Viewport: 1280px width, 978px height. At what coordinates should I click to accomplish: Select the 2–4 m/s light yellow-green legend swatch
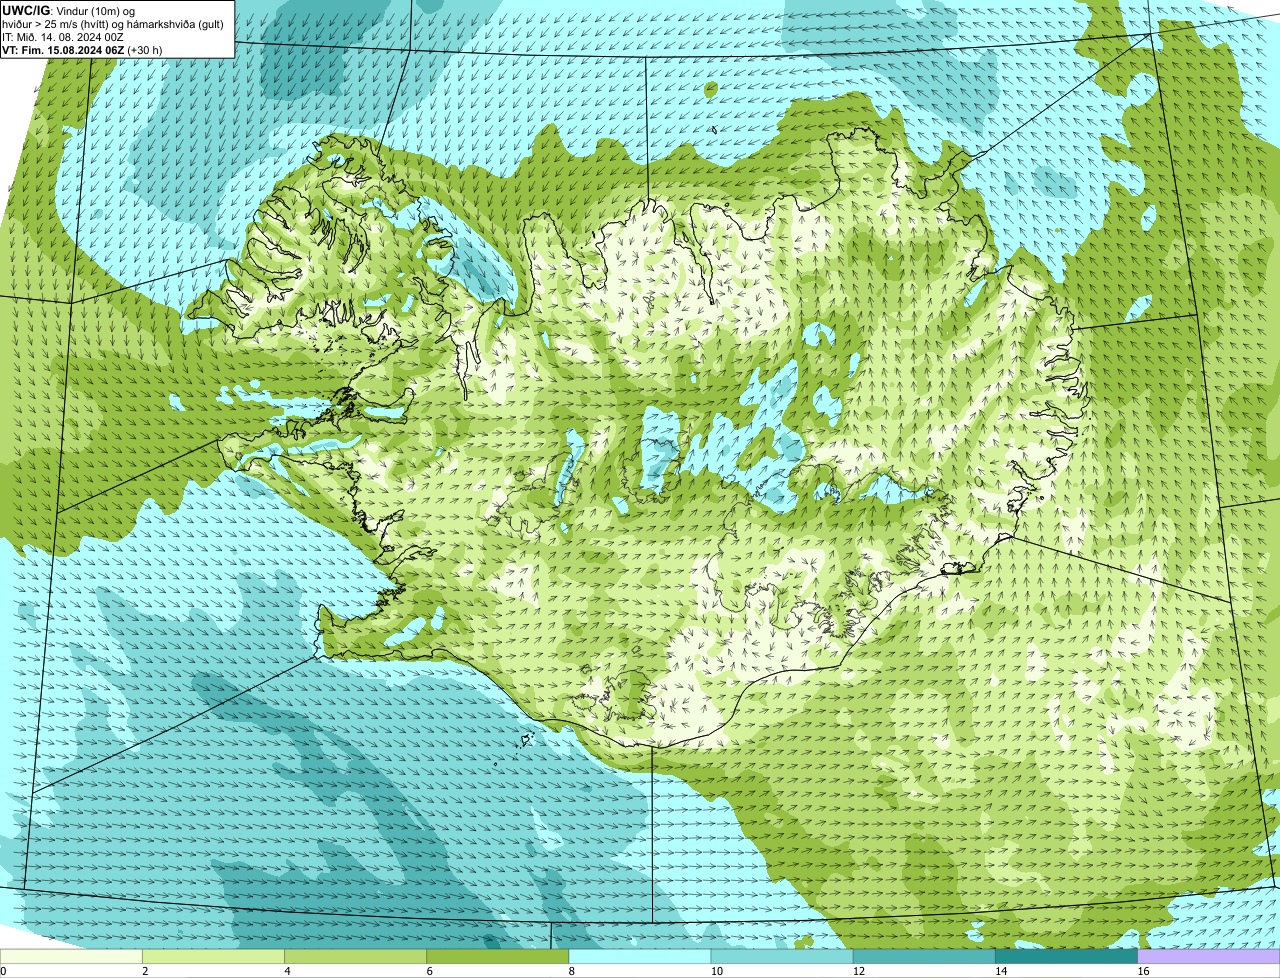(213, 956)
